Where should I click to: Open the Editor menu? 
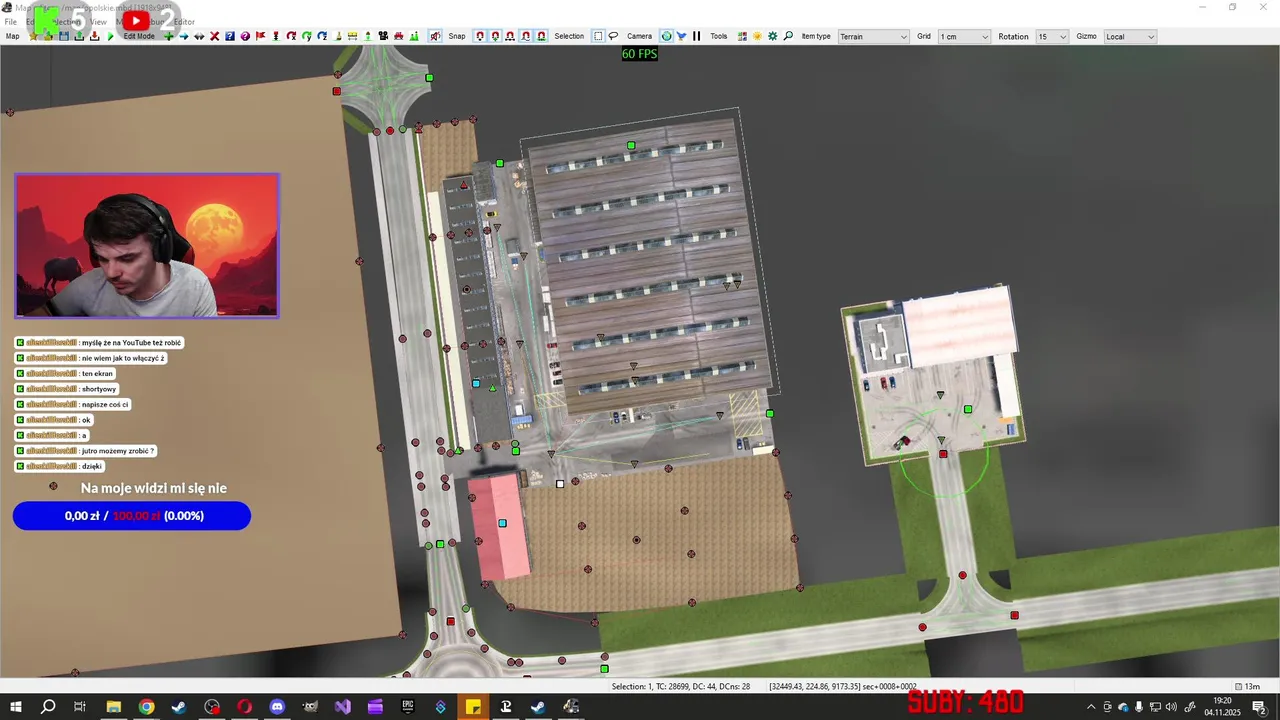(x=184, y=21)
